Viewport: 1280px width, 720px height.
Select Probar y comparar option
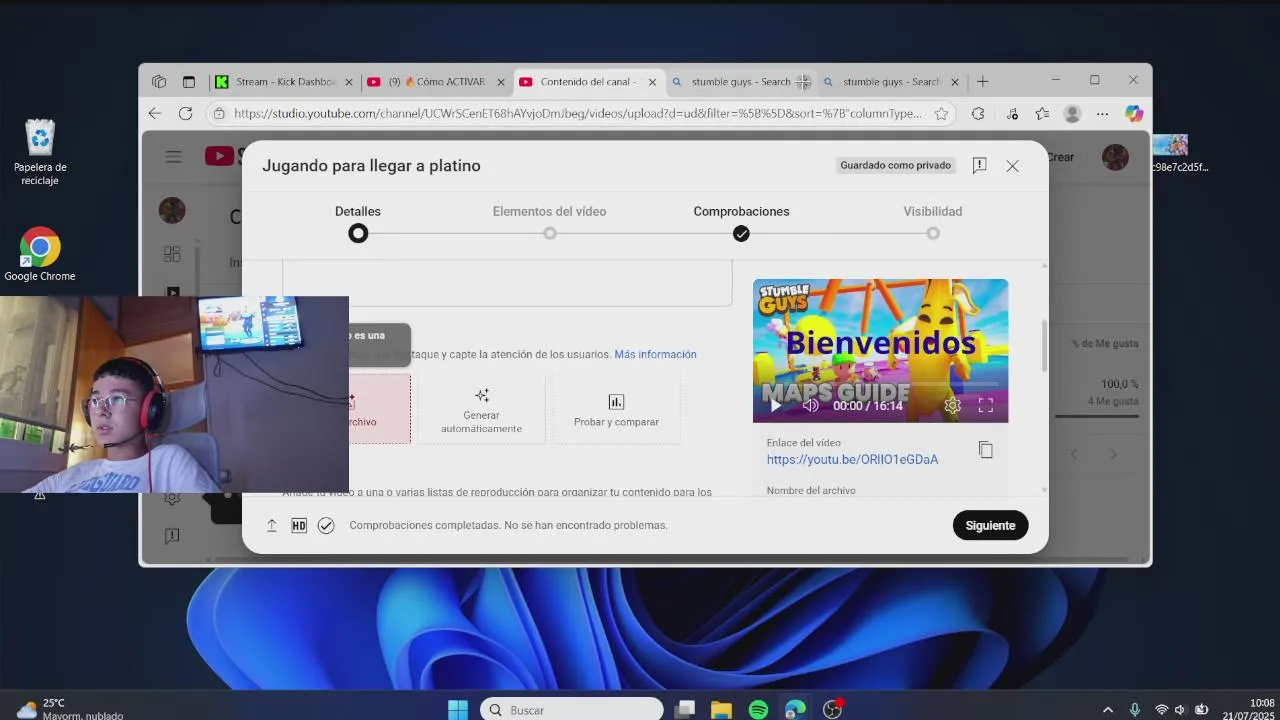pos(616,409)
